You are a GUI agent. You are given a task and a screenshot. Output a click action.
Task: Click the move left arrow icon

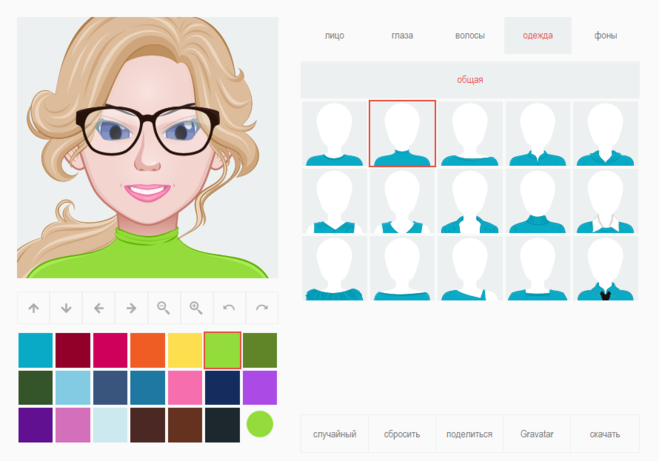pyautogui.click(x=99, y=309)
